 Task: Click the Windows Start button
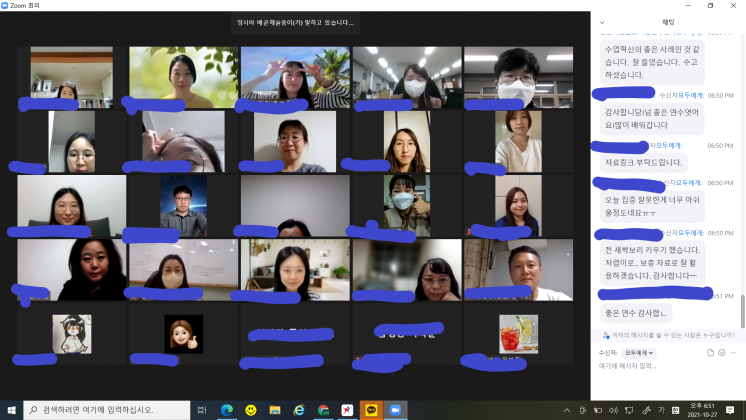click(x=11, y=410)
